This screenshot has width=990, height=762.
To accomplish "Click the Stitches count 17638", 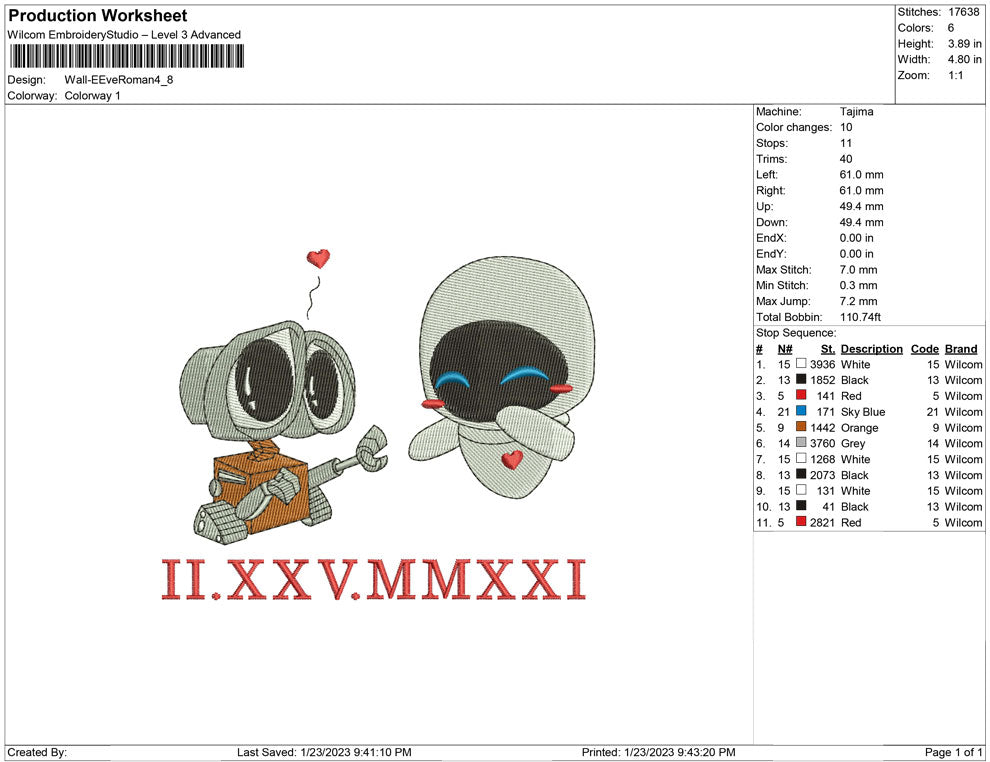I will pyautogui.click(x=963, y=12).
